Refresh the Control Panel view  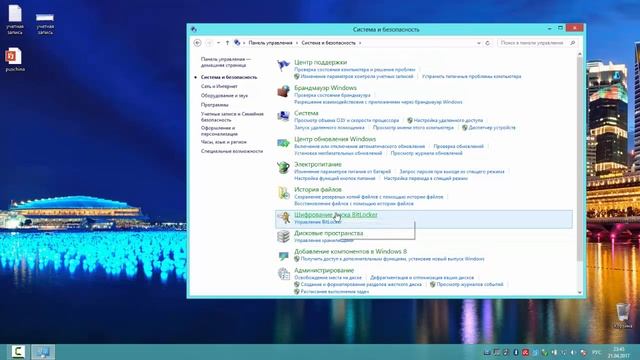click(x=487, y=43)
